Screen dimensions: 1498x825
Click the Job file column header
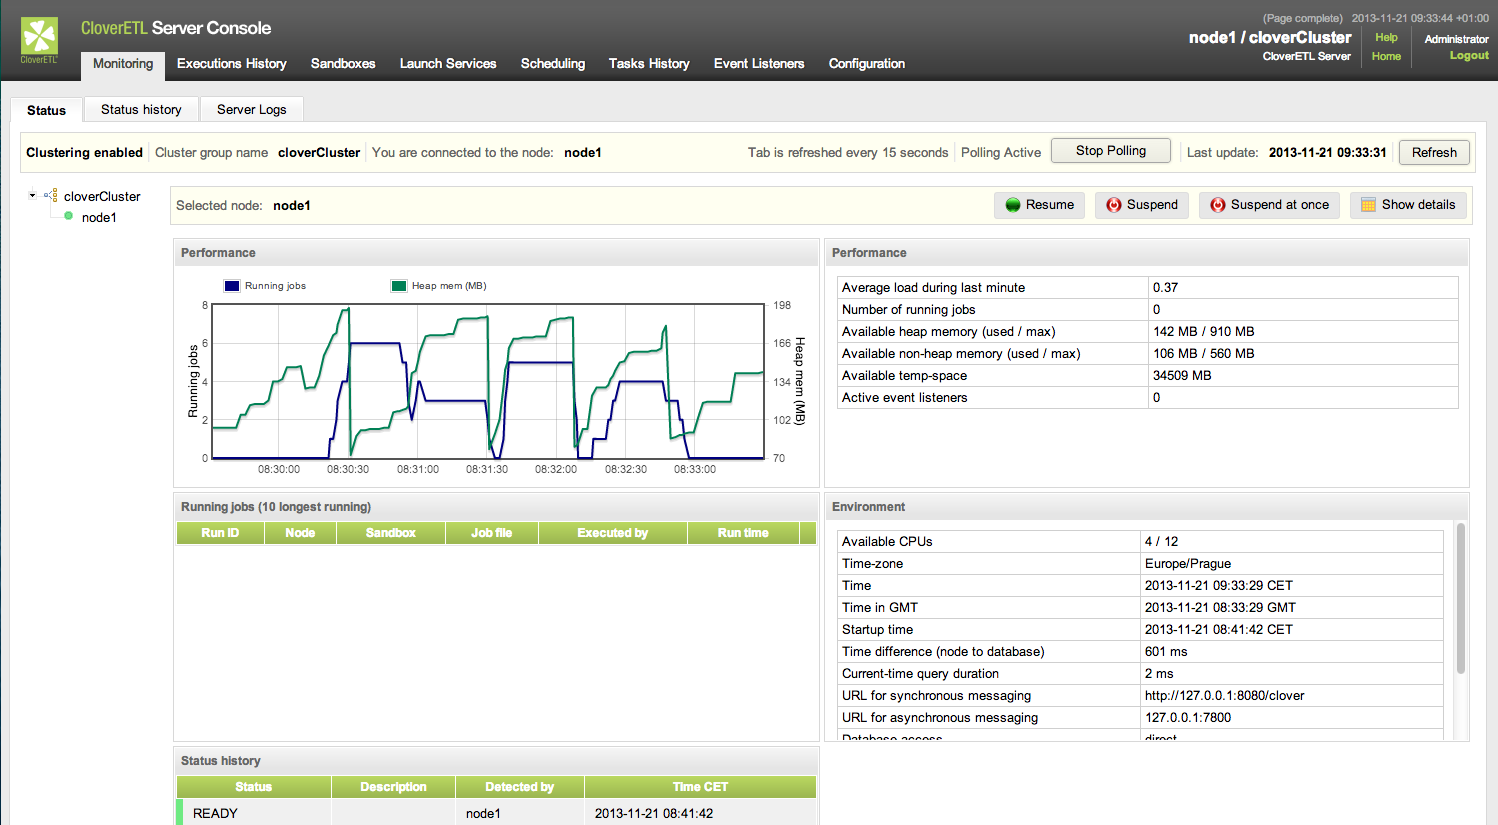[492, 533]
